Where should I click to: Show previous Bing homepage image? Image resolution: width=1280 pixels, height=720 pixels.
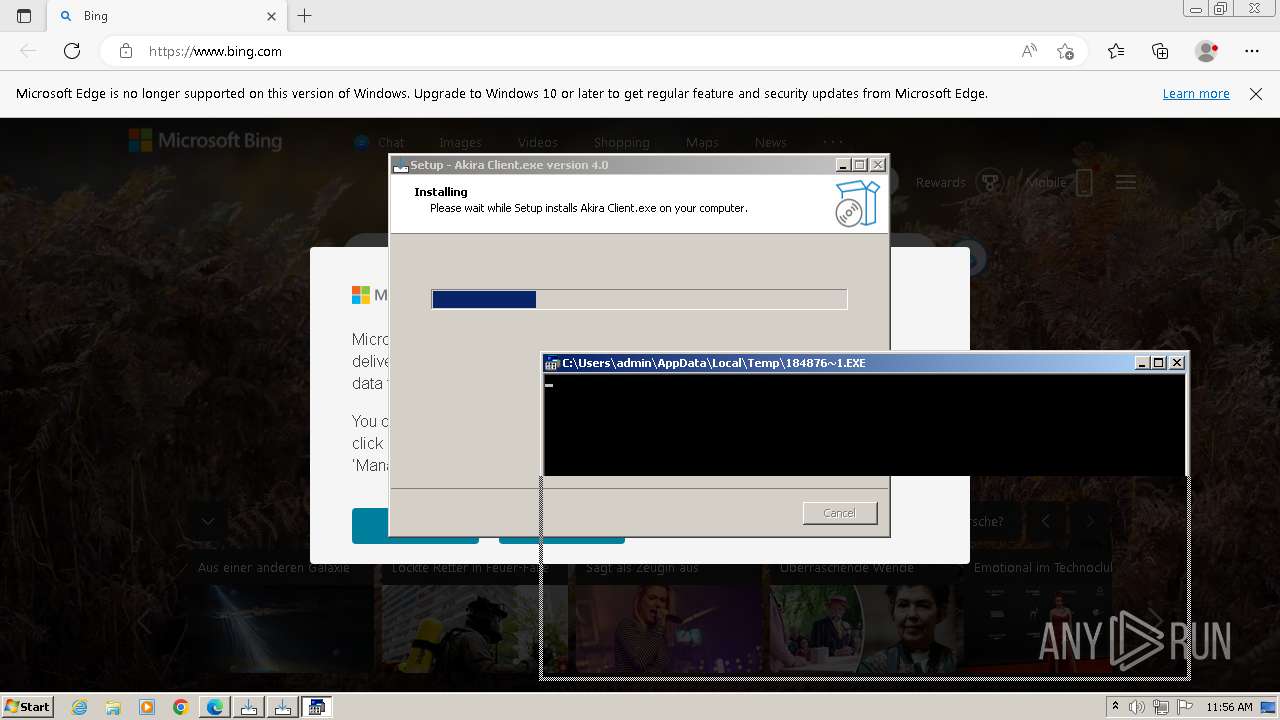click(1046, 521)
